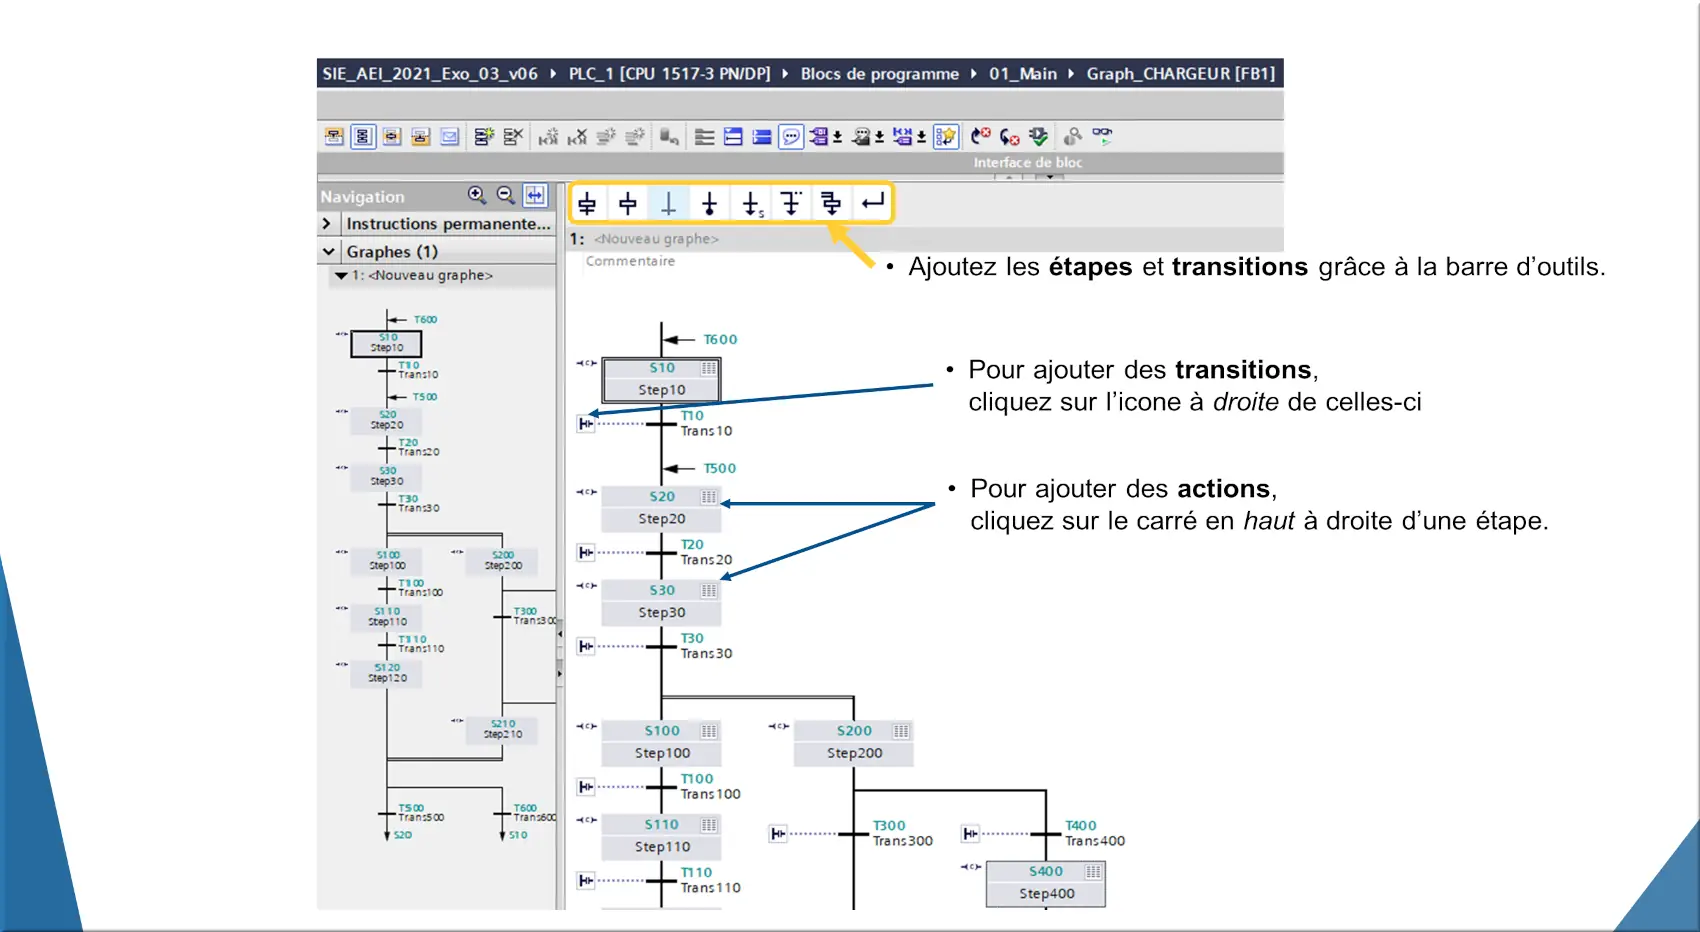The image size is (1700, 932).
Task: Open transition condition icon left of T400
Action: 971,833
